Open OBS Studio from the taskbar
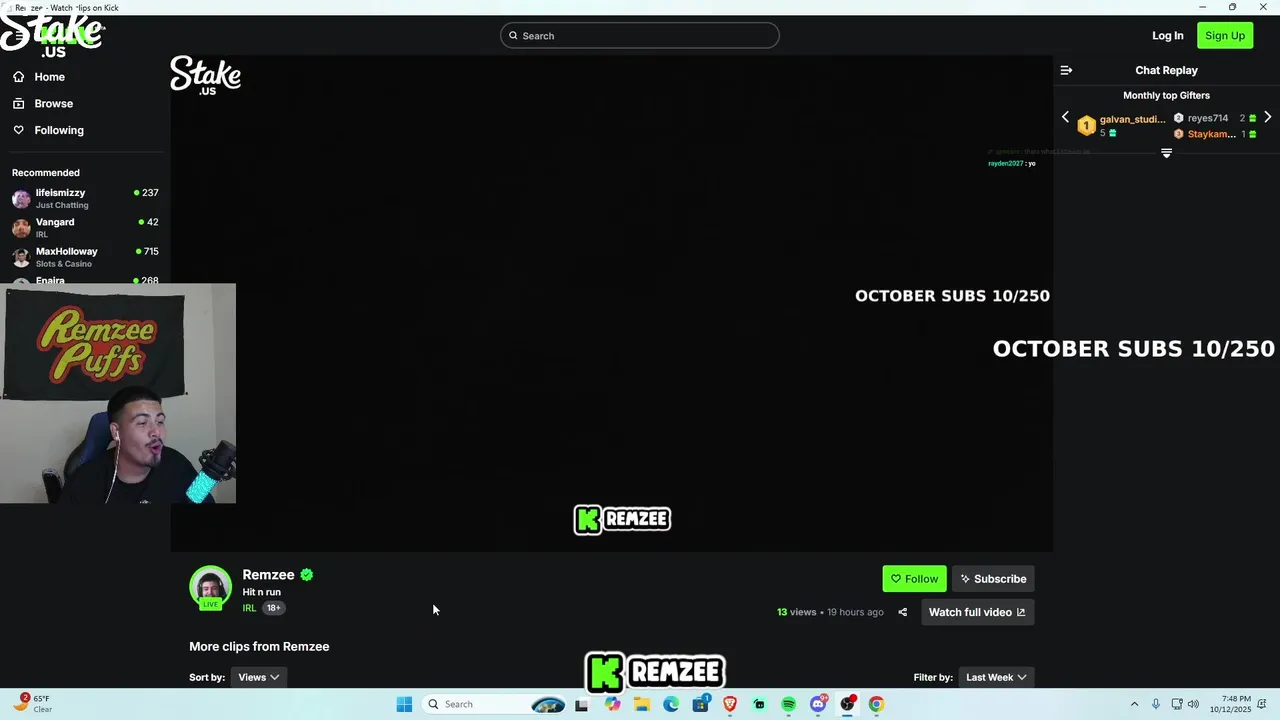 click(847, 704)
